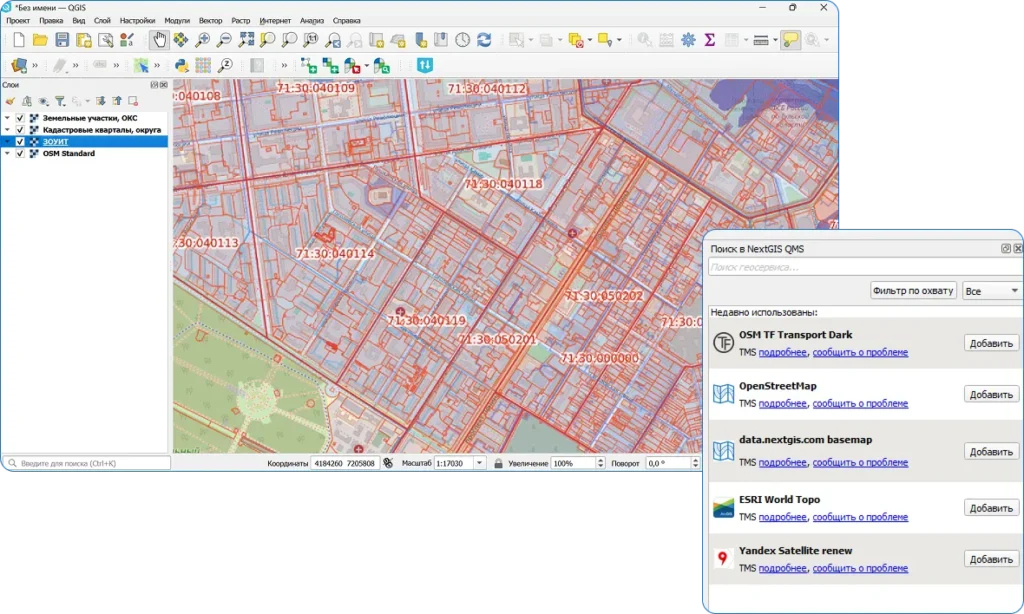The width and height of the screenshot is (1024, 614).
Task: Open the Все services dropdown in QMS panel
Action: (x=991, y=290)
